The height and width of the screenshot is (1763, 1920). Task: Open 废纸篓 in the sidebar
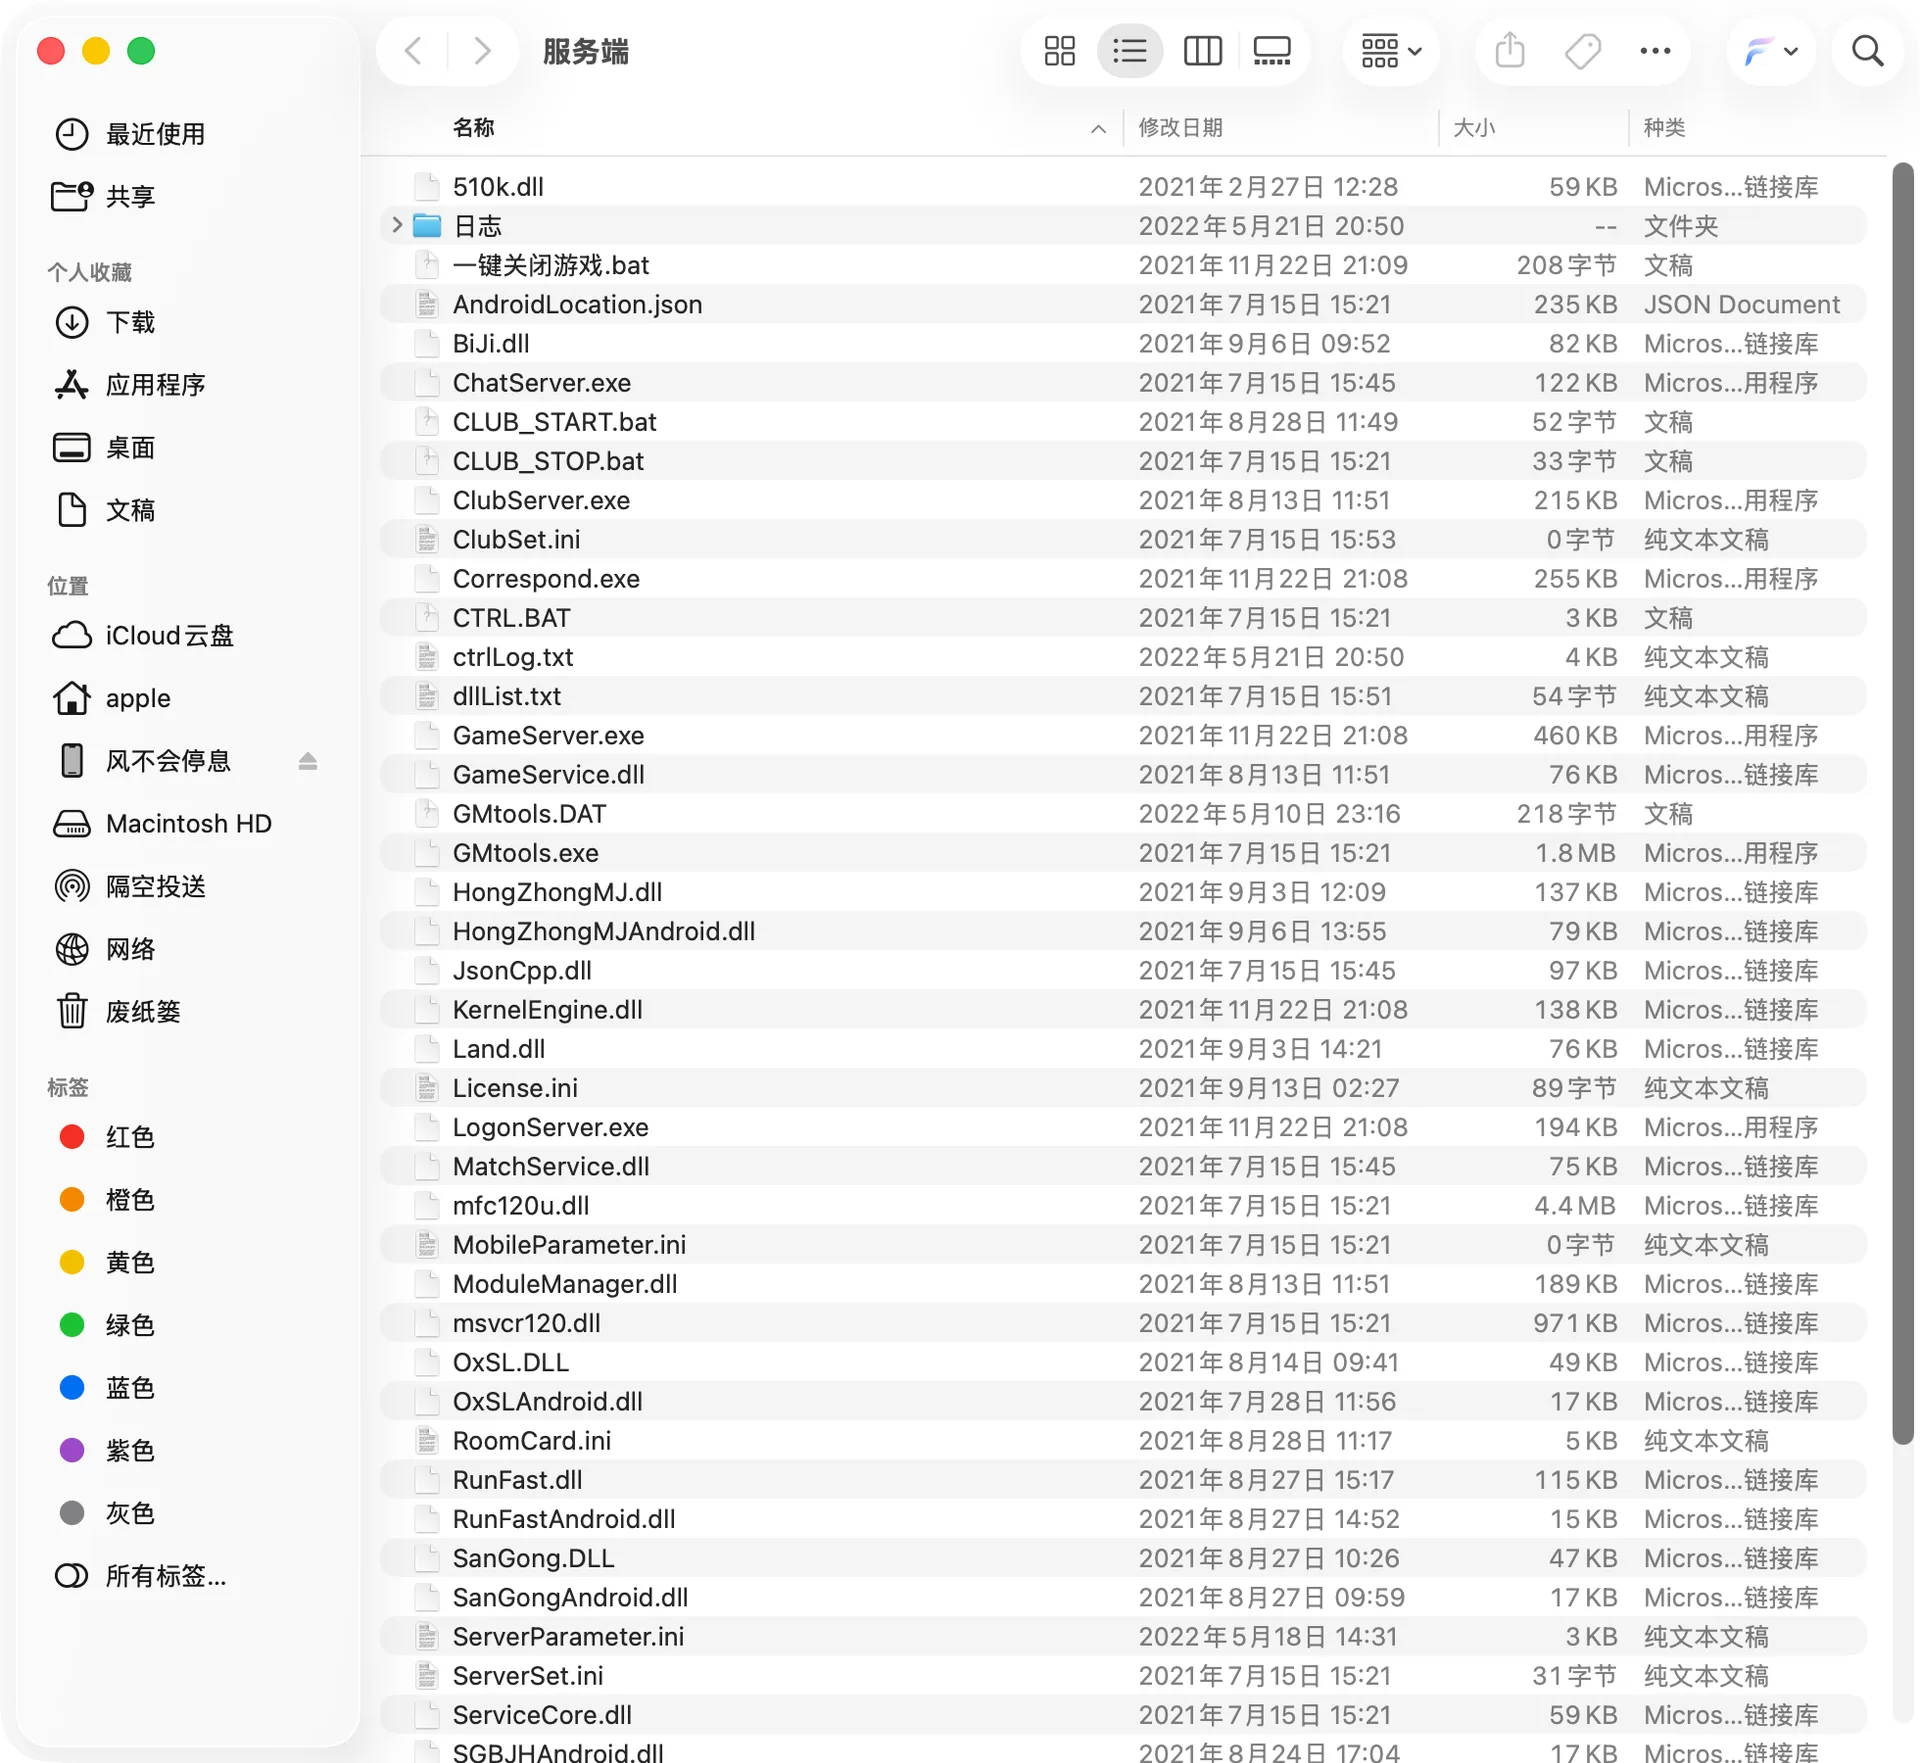(118, 1012)
